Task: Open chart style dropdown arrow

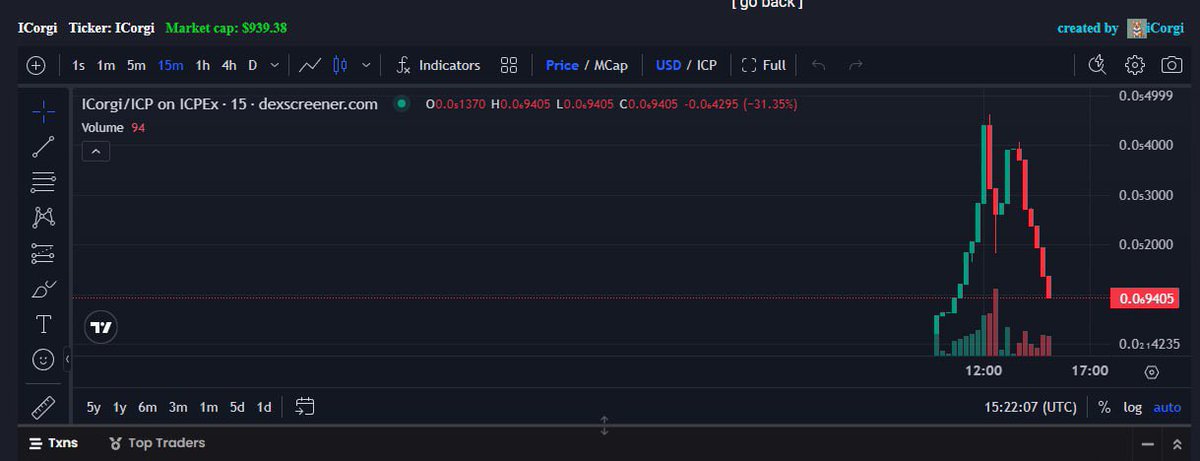Action: pyautogui.click(x=366, y=65)
